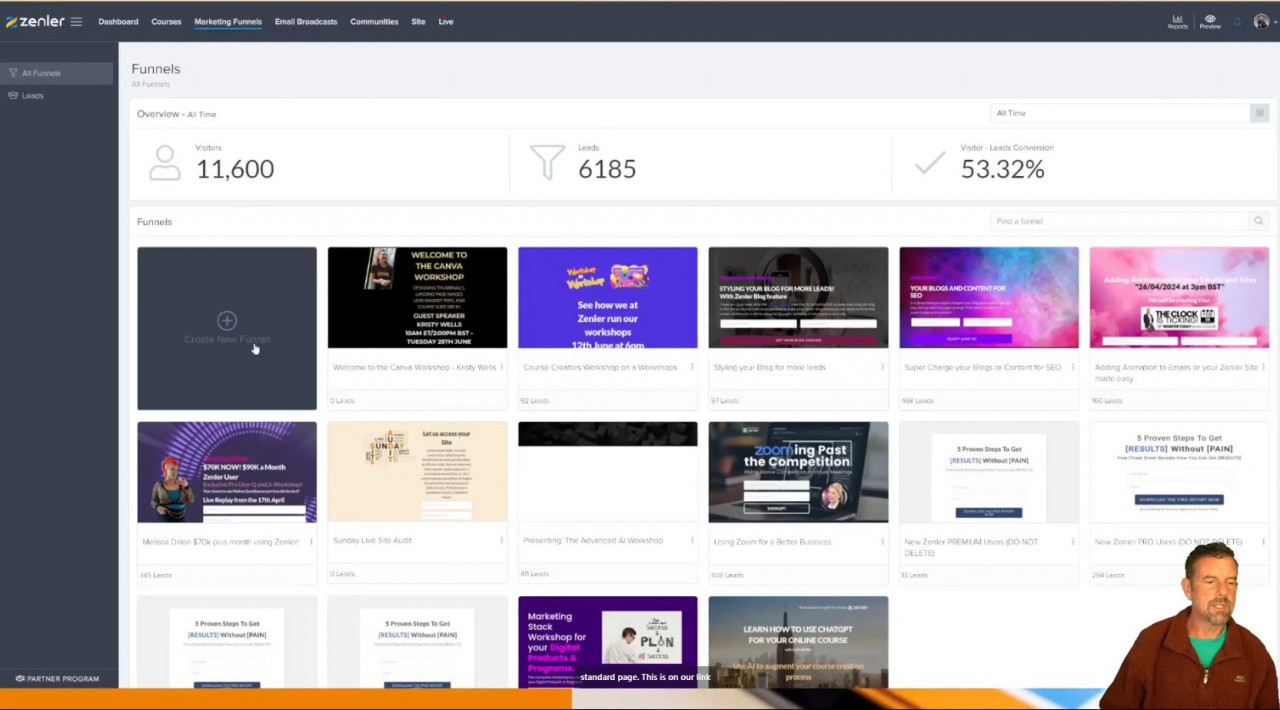
Task: Open the Reports icon in top bar
Action: (x=1178, y=21)
